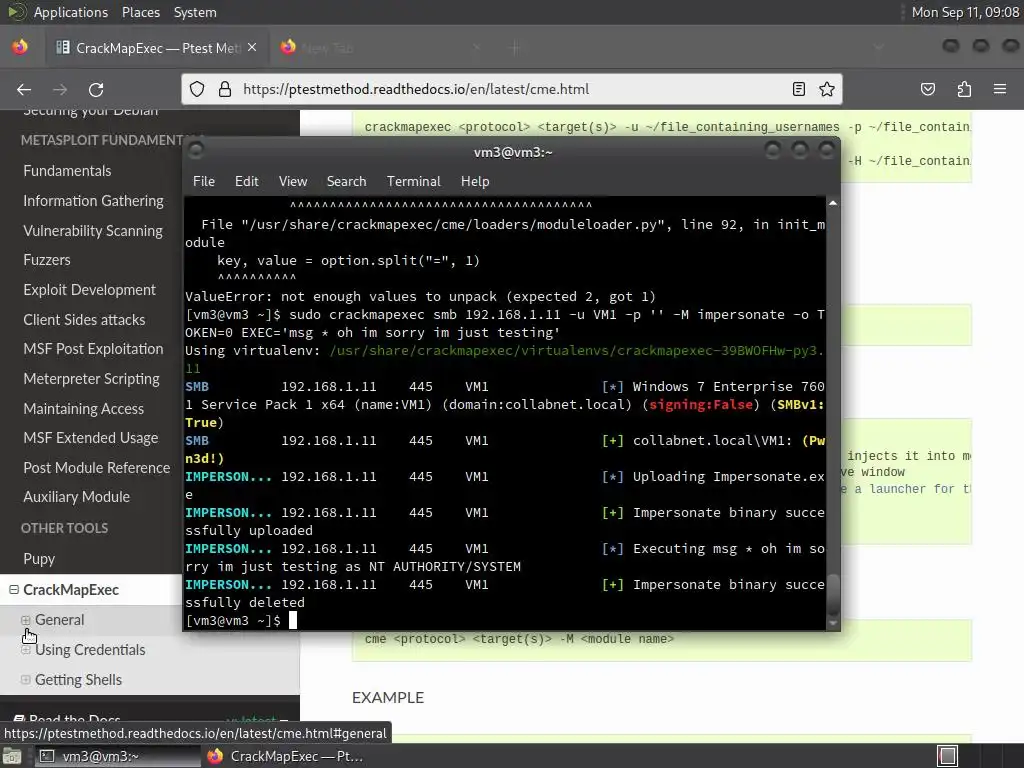
Task: Open the Information Gathering link
Action: [x=93, y=201]
